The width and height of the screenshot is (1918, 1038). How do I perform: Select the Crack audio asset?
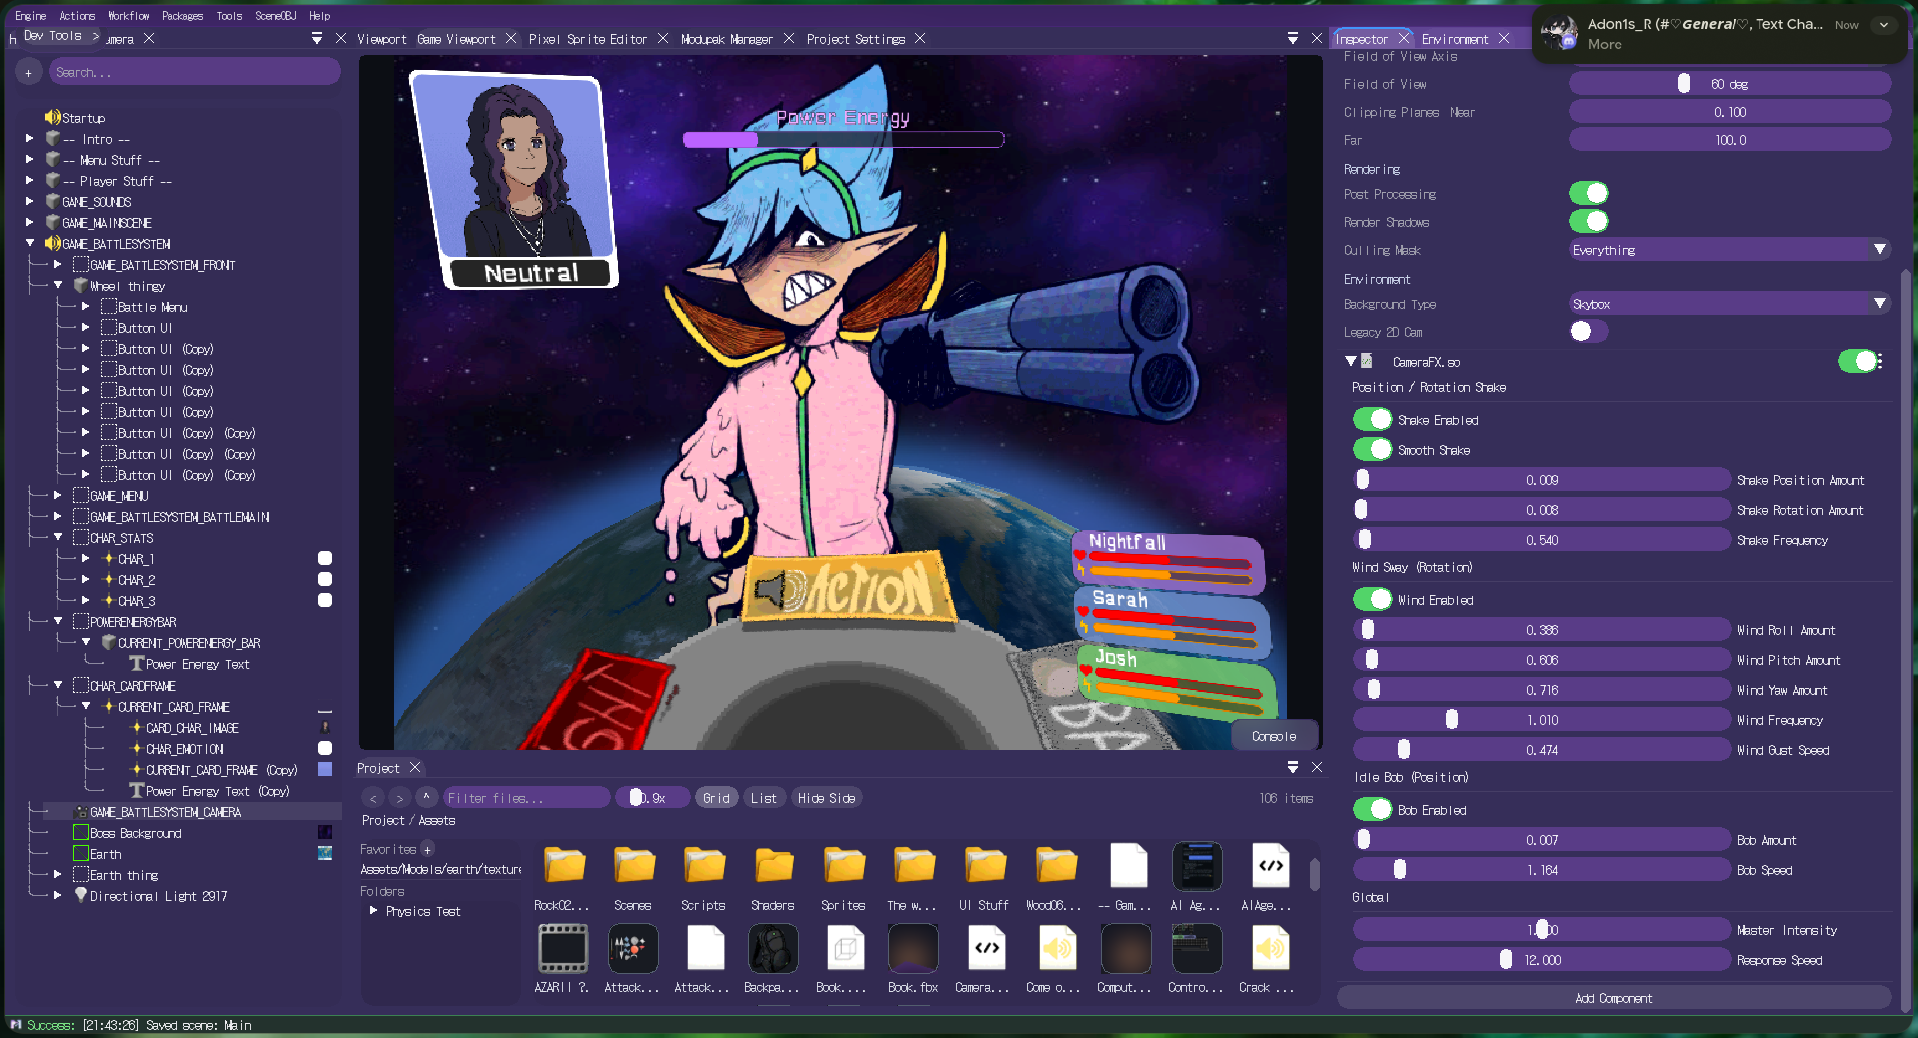pyautogui.click(x=1270, y=959)
